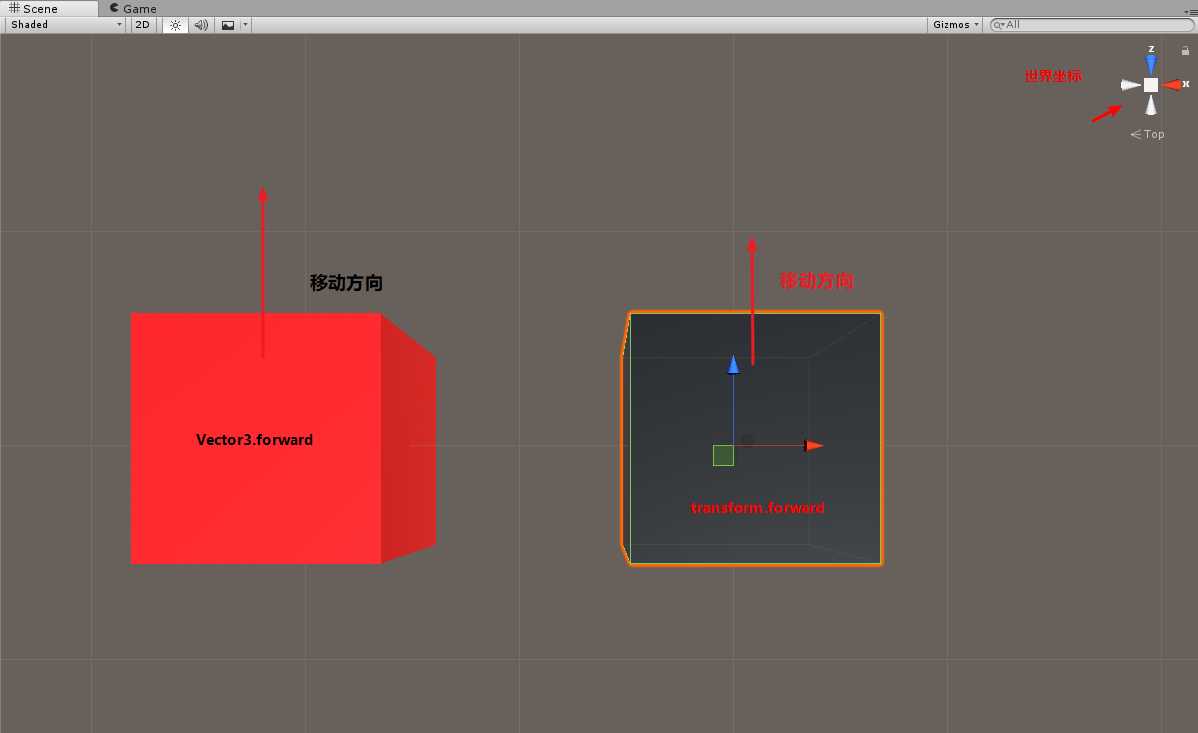Click the image effects toolbar icon
This screenshot has width=1198, height=733.
click(228, 25)
